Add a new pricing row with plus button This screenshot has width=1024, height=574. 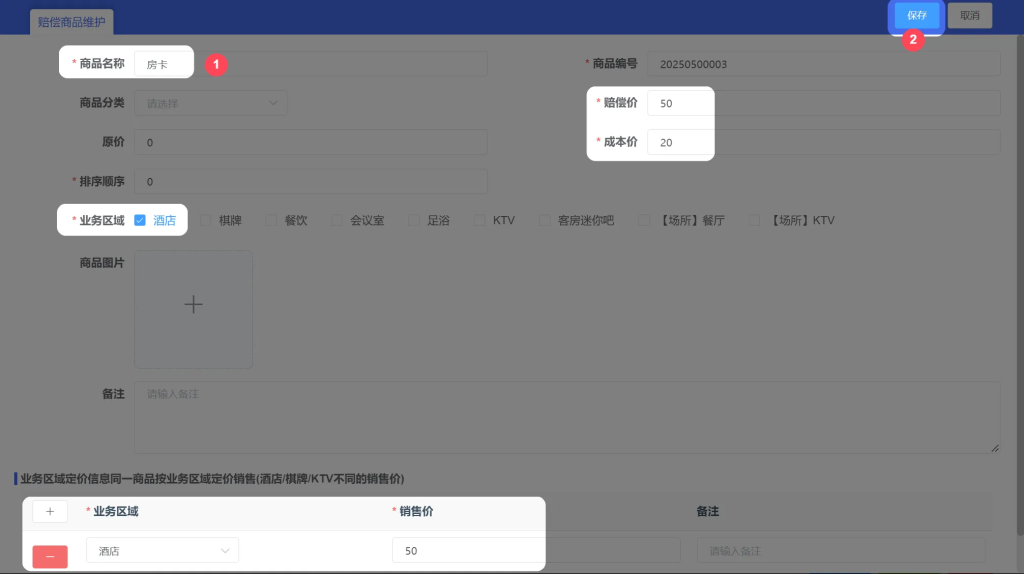click(x=50, y=511)
